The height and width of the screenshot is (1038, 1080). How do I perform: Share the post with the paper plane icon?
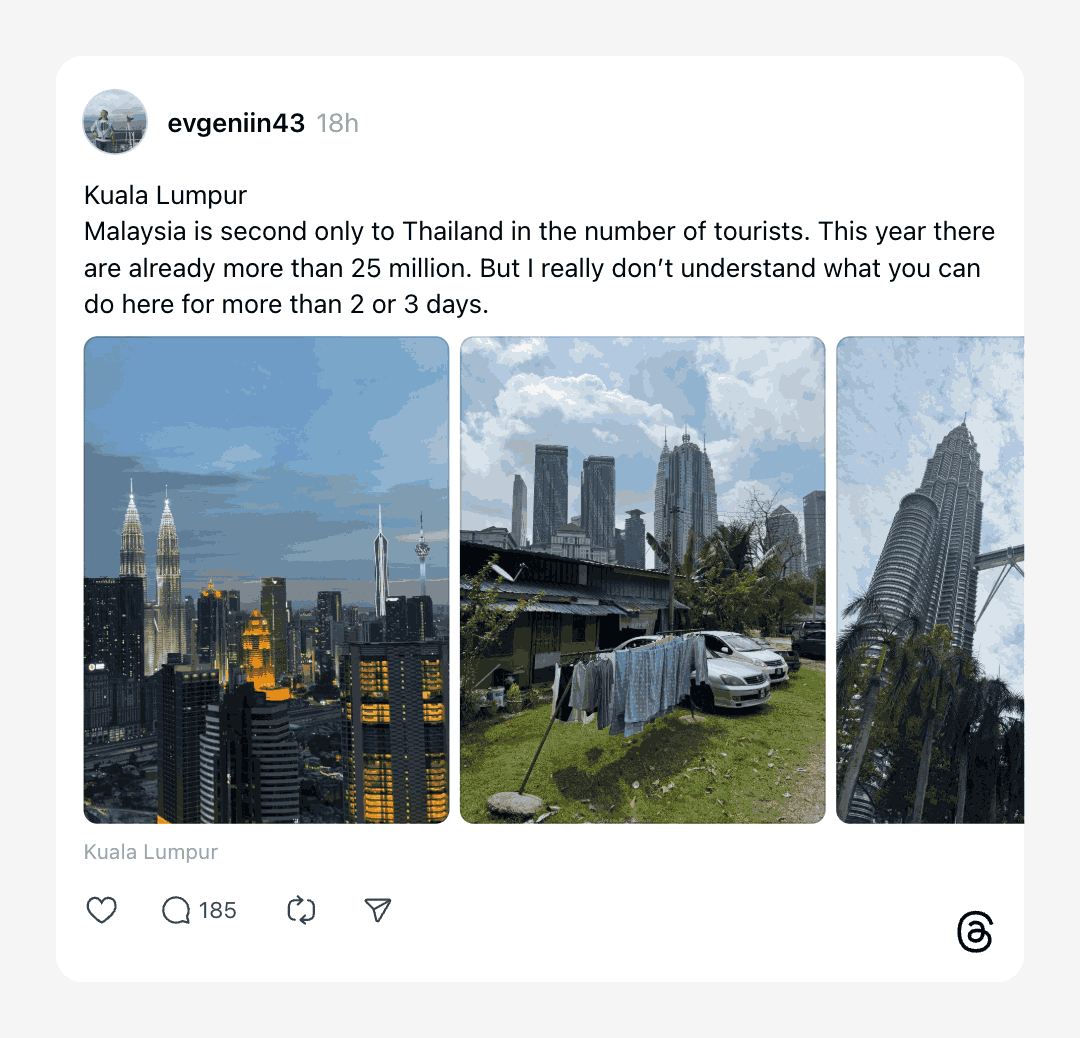(377, 910)
